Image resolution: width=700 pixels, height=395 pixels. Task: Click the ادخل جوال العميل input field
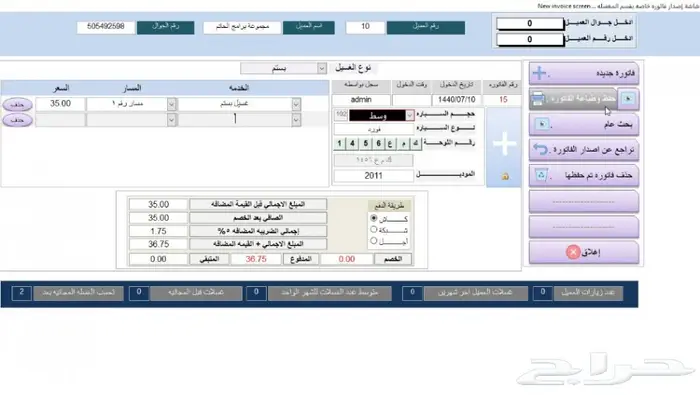pyautogui.click(x=530, y=23)
